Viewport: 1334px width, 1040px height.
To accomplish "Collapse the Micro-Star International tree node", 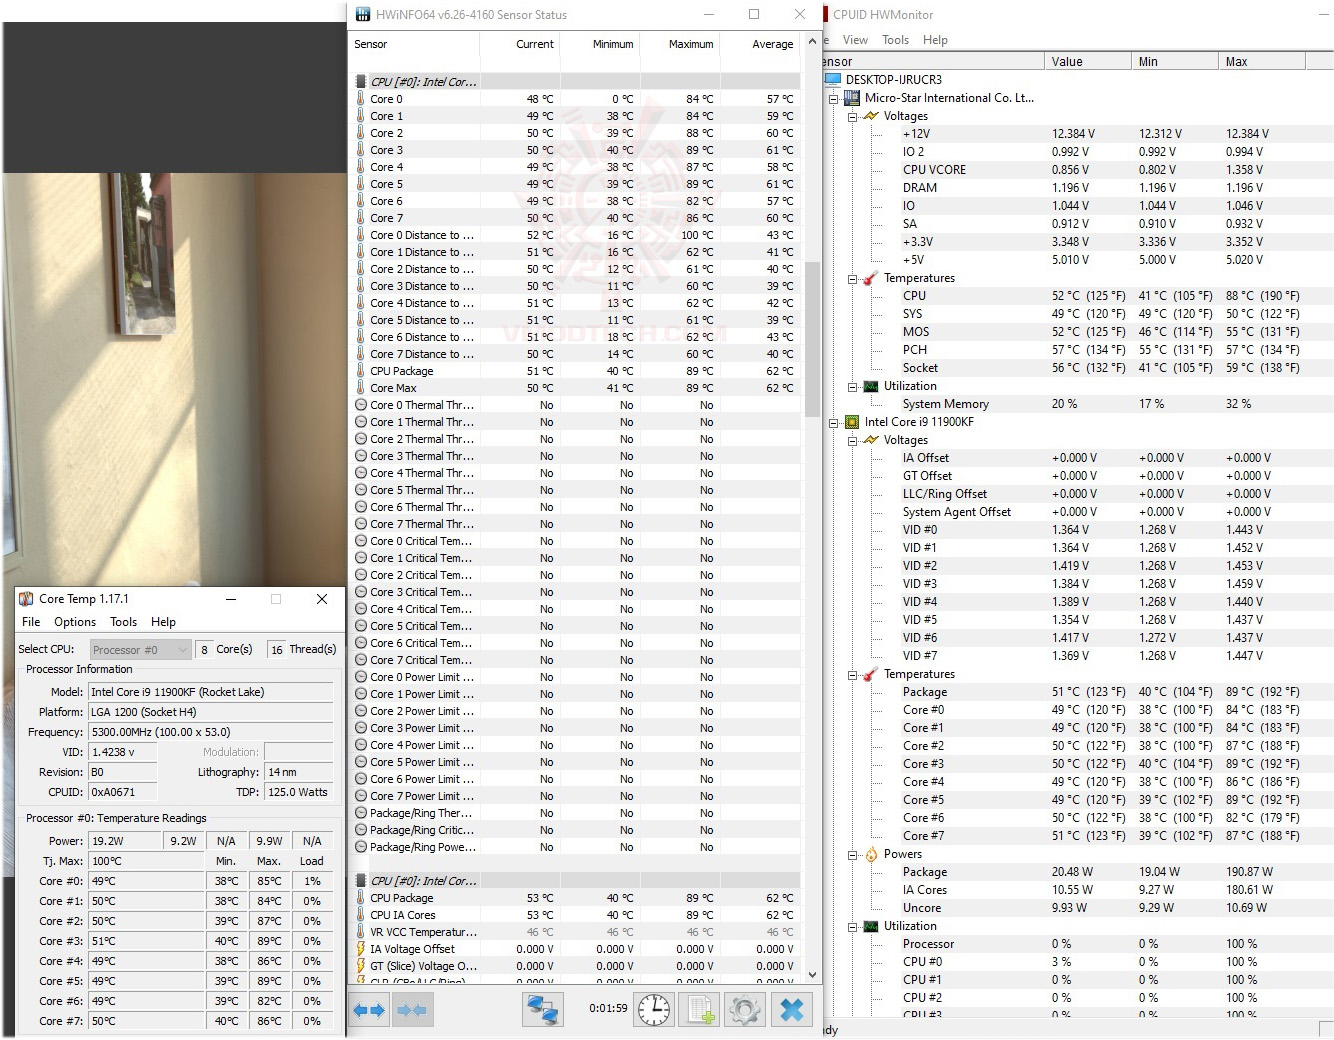I will pos(833,98).
